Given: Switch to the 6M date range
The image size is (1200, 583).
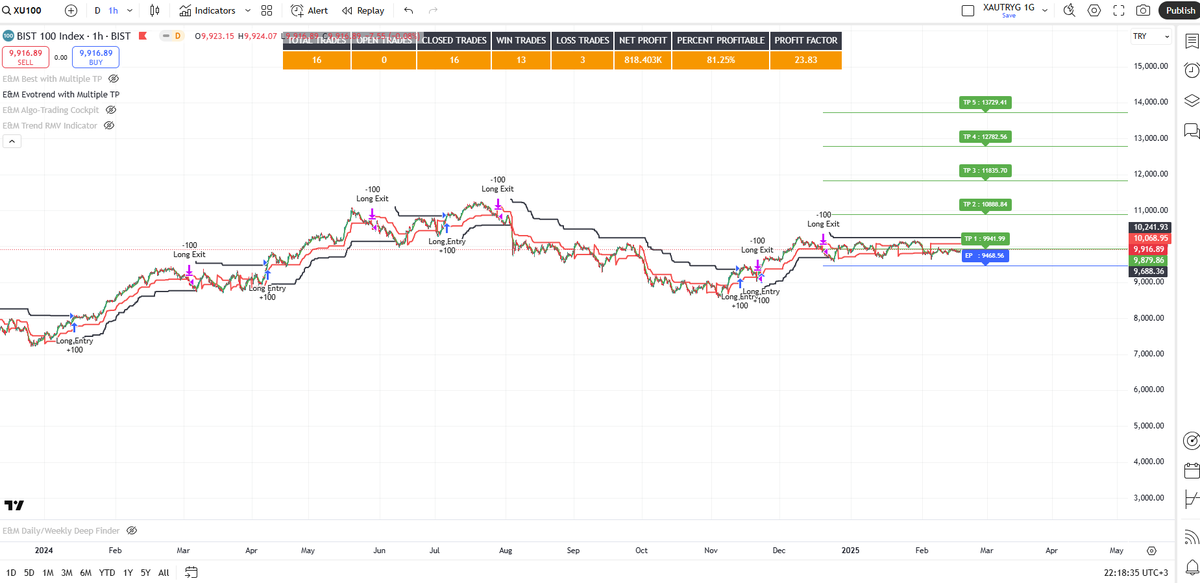Looking at the screenshot, I should (86, 572).
